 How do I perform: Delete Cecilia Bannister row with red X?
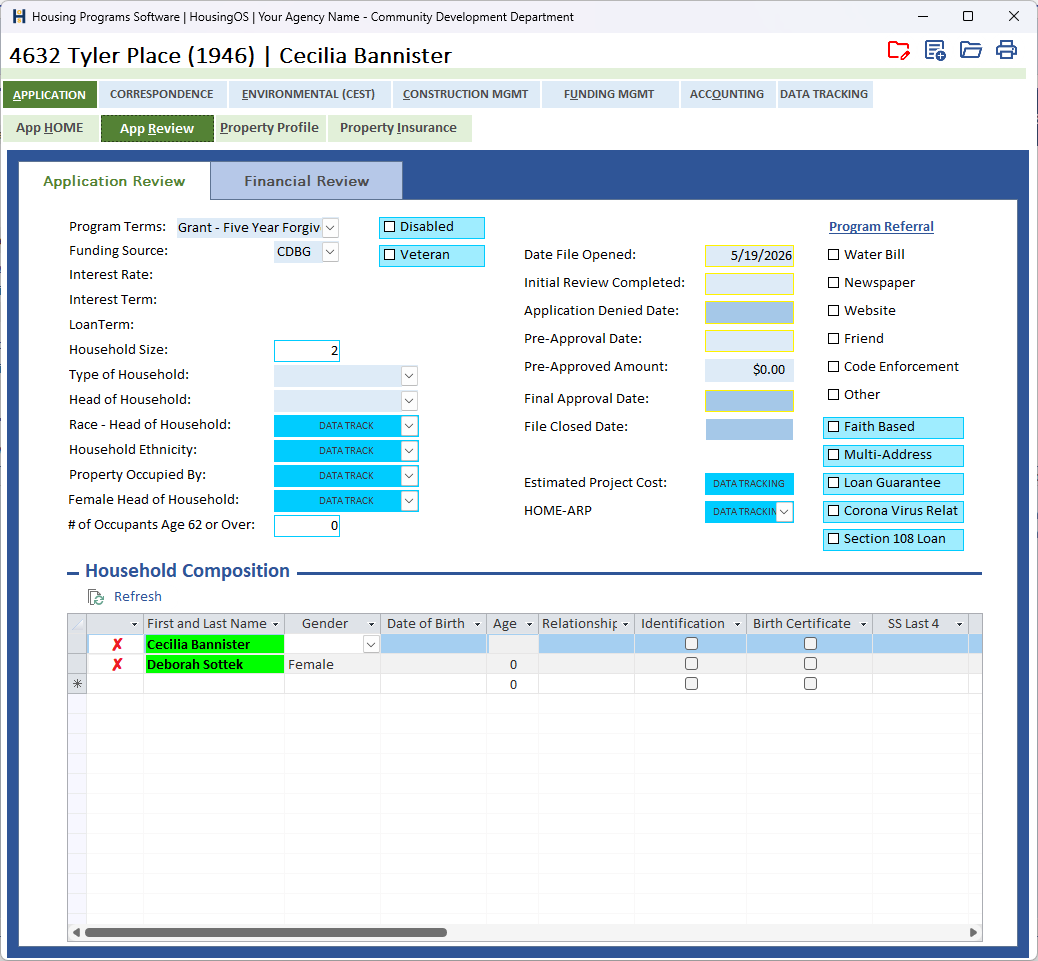point(117,644)
